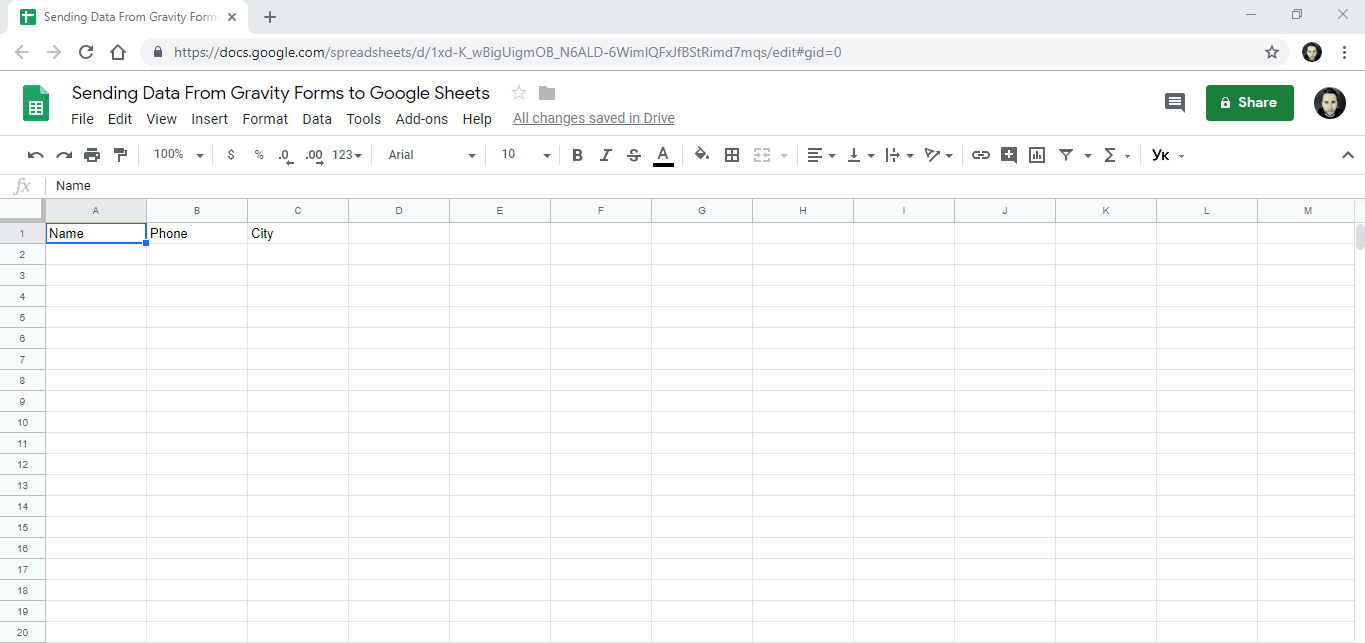Bookmark this page with Chrome star
Image resolution: width=1365 pixels, height=643 pixels.
tap(1272, 52)
